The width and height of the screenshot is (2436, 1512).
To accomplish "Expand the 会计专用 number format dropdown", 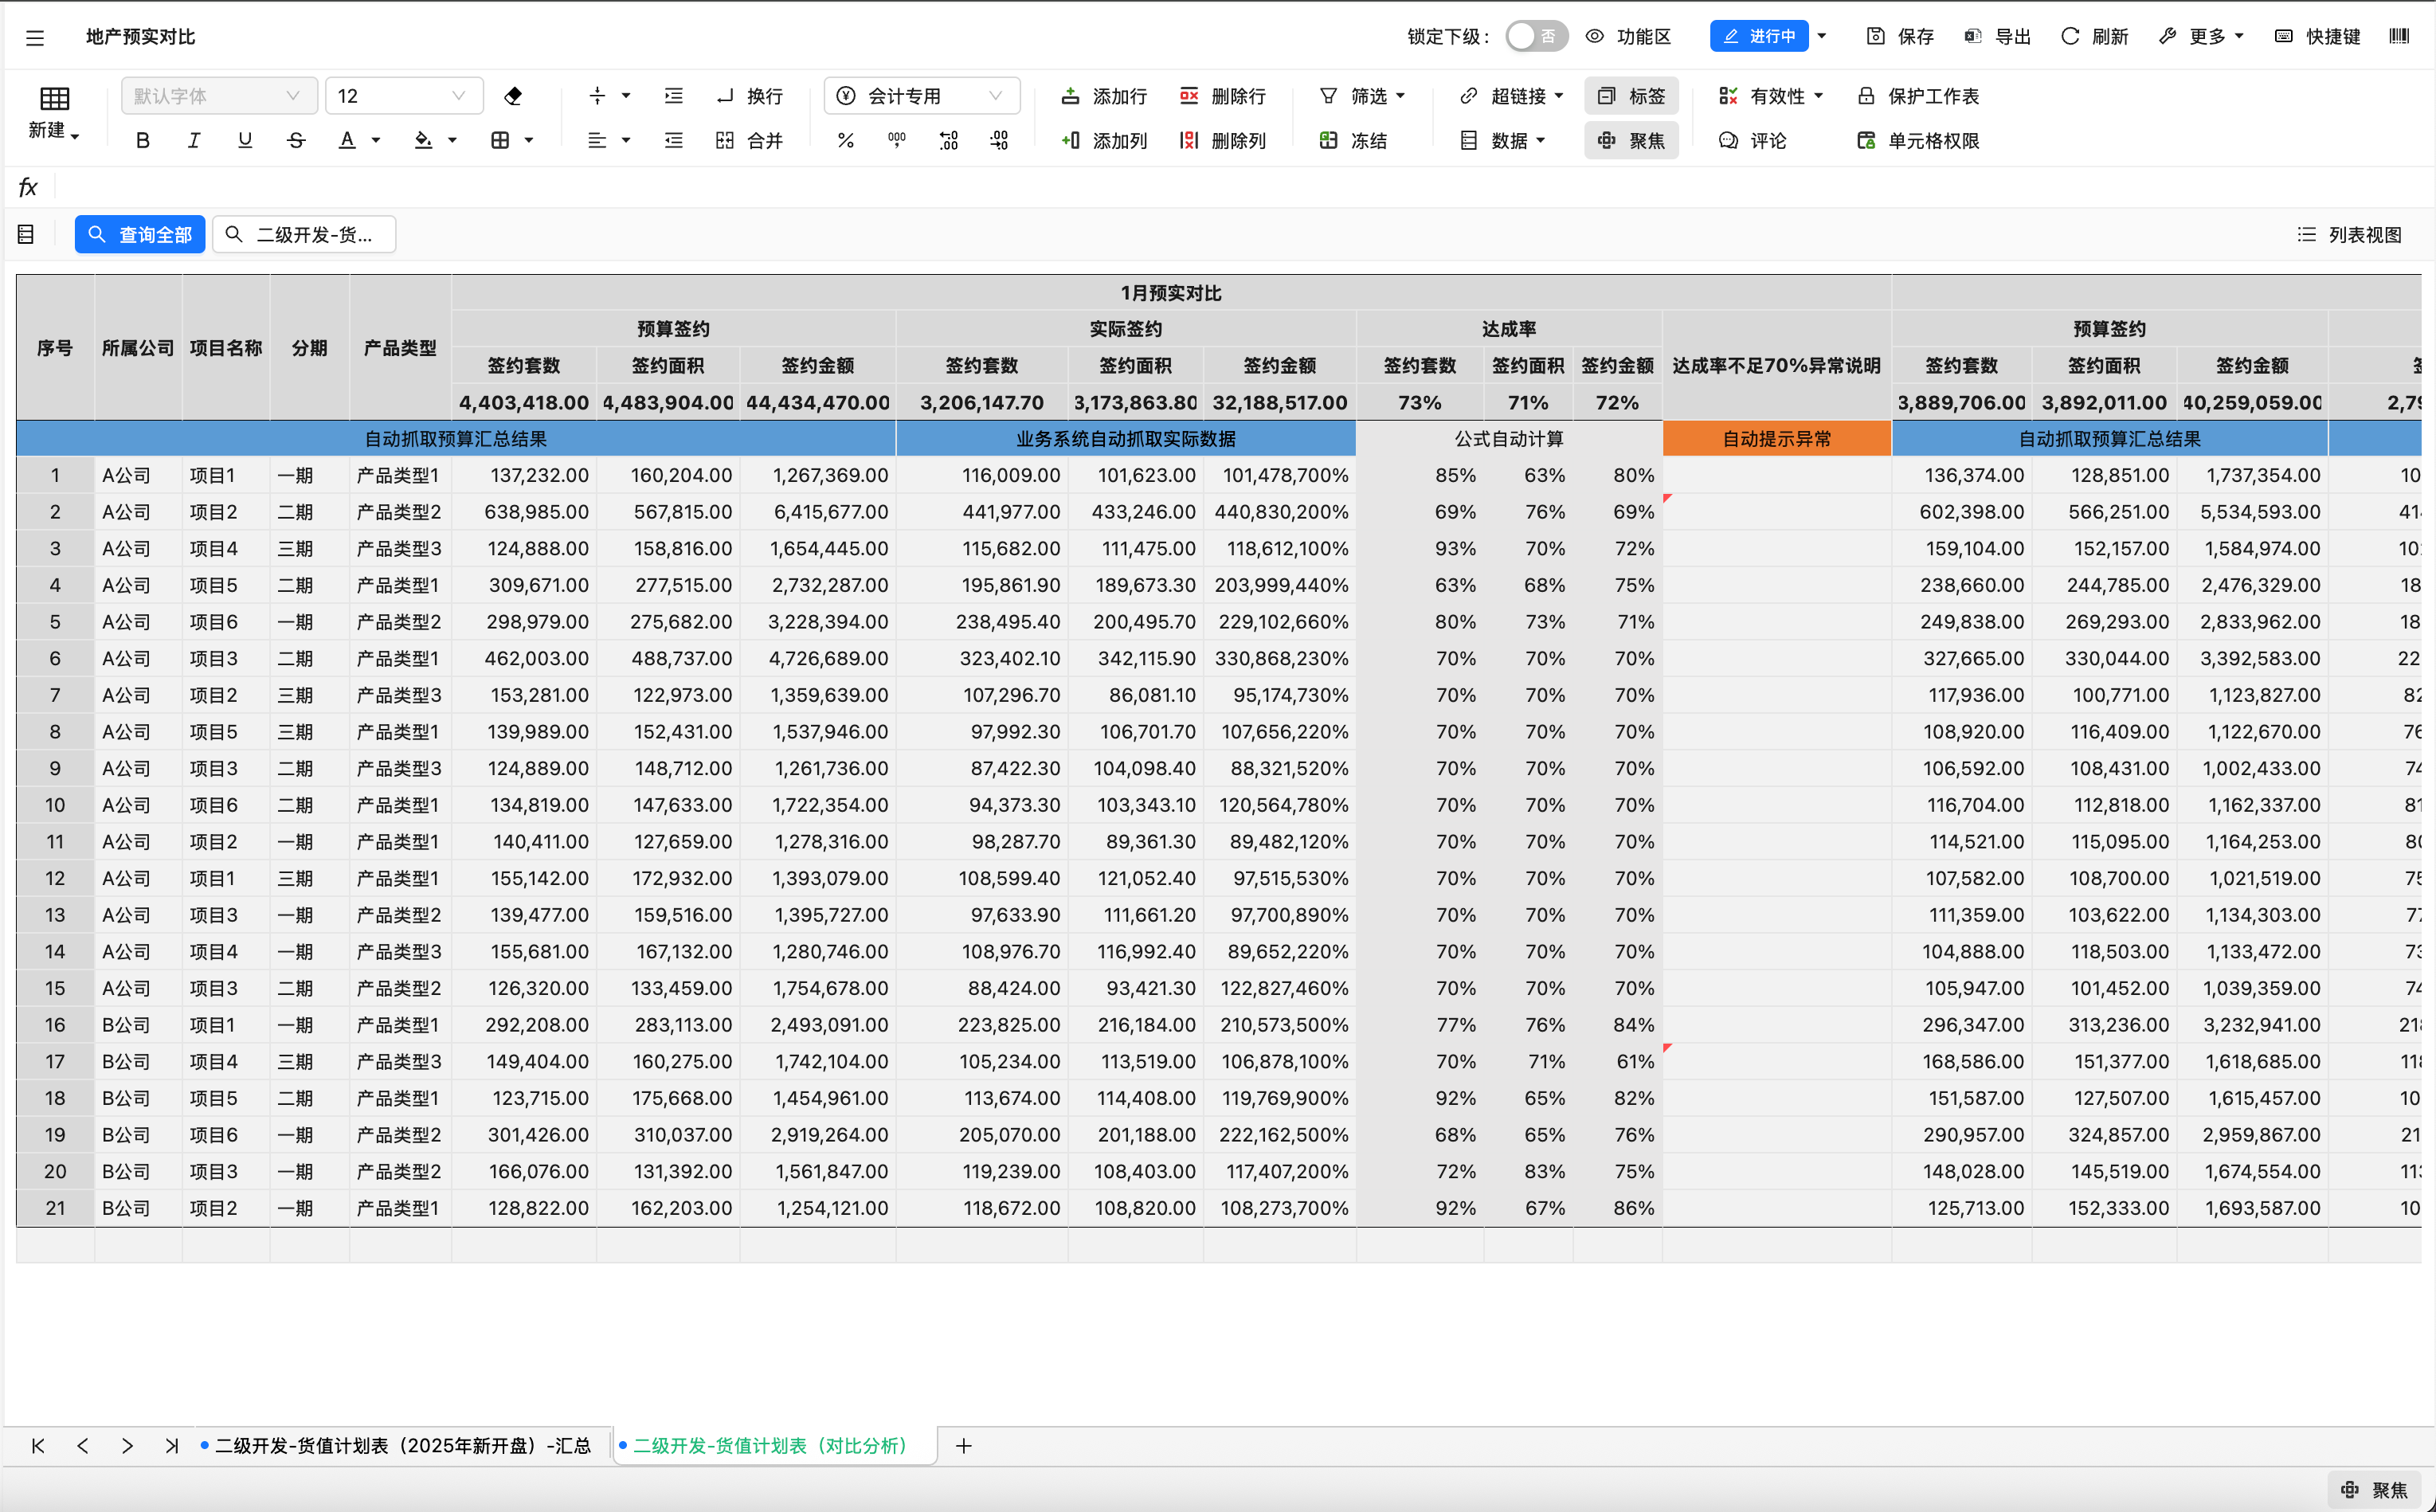I will (921, 96).
